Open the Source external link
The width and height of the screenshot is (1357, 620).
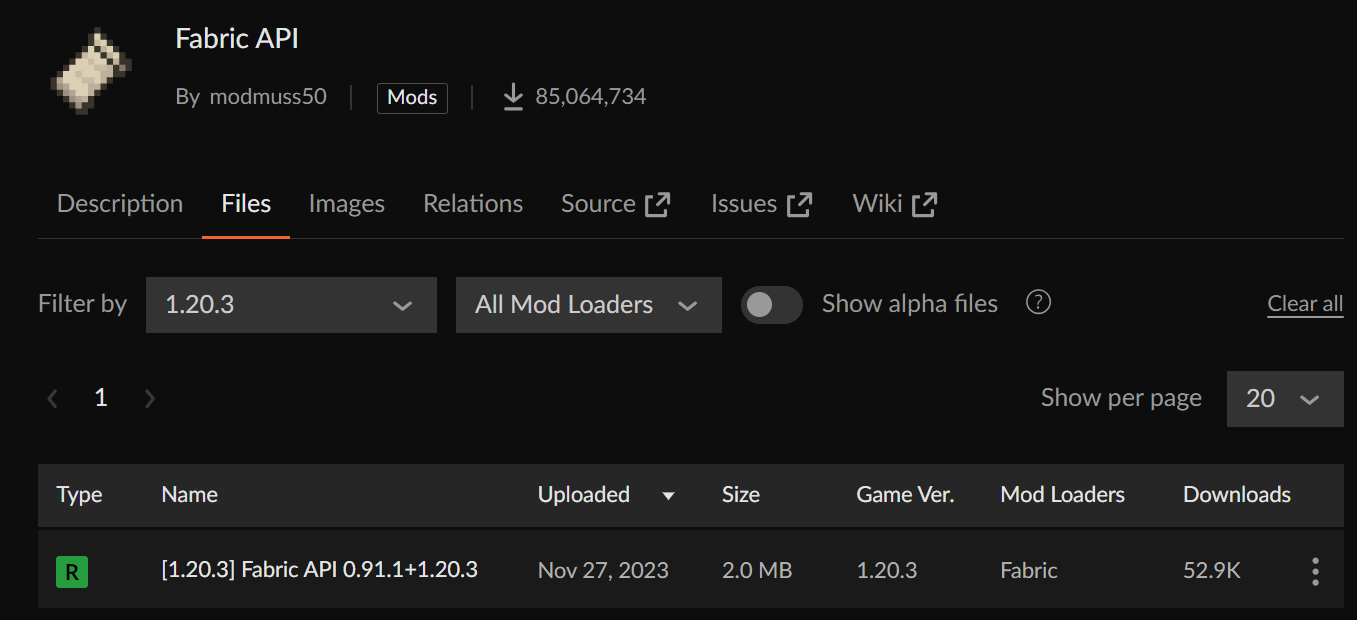[x=615, y=204]
